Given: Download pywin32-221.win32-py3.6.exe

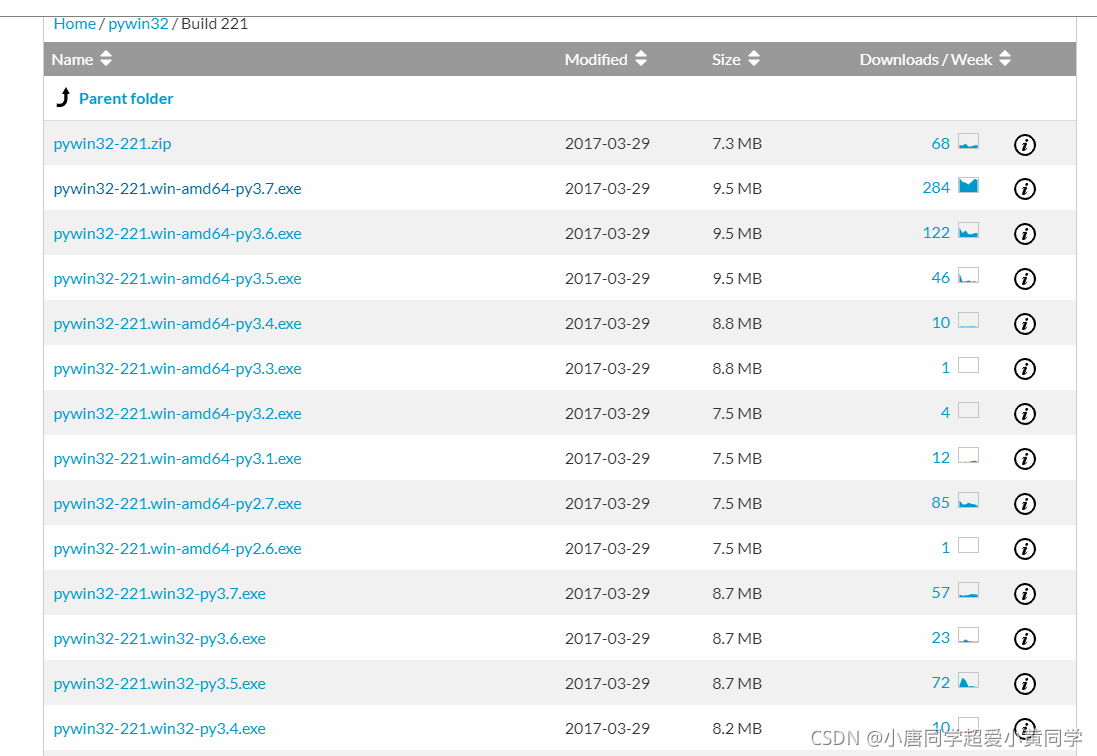Looking at the screenshot, I should (x=160, y=639).
